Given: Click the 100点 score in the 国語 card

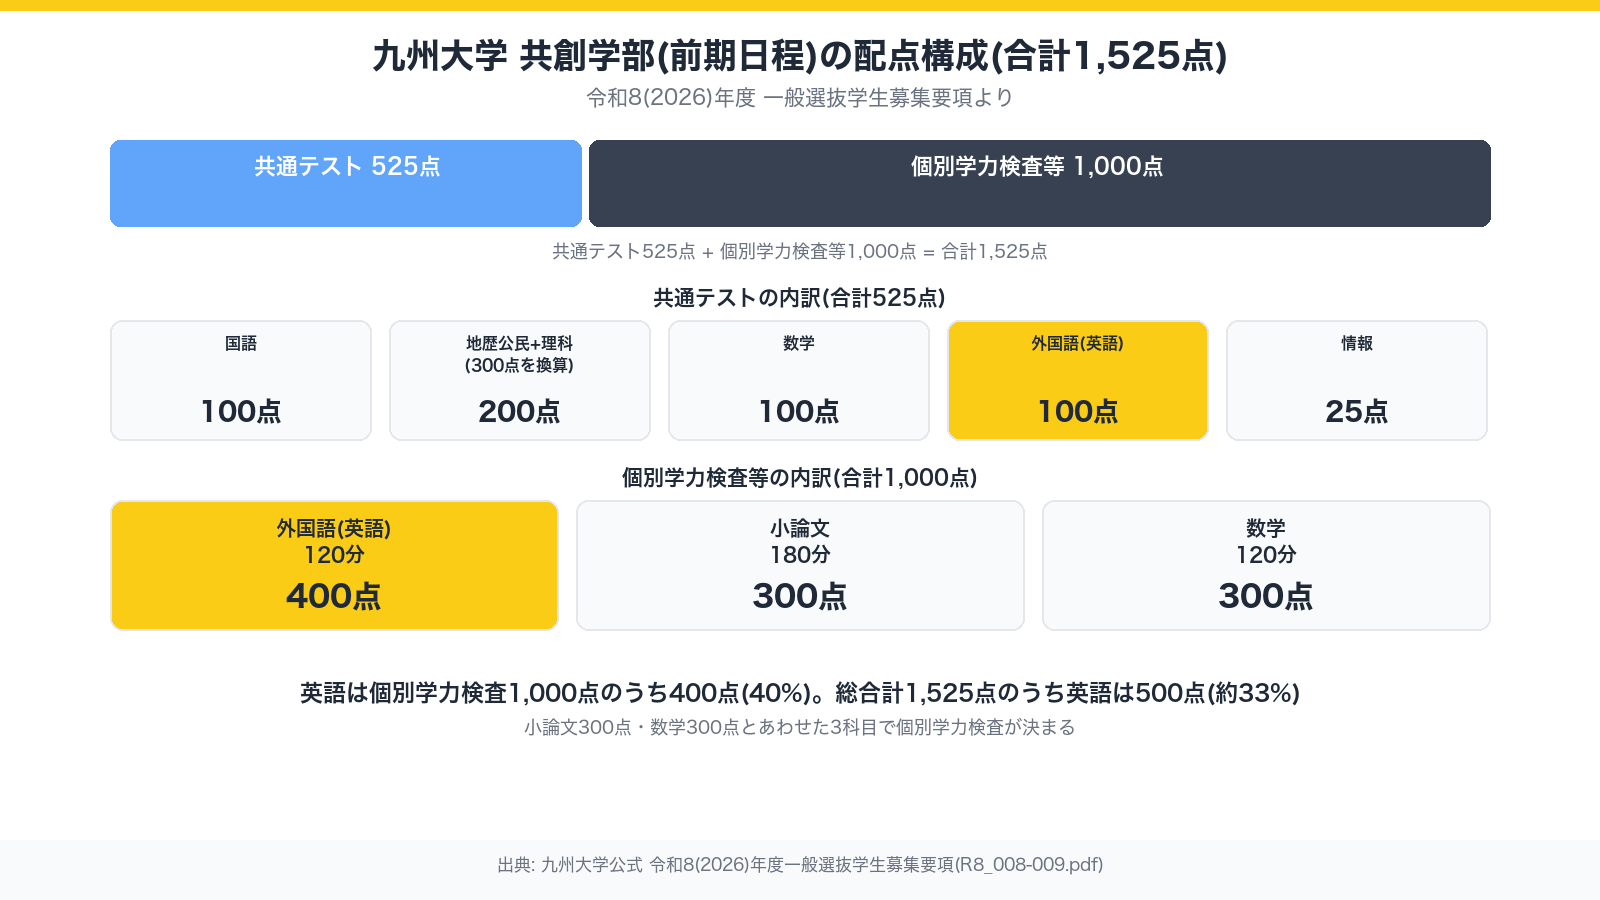Looking at the screenshot, I should 241,411.
